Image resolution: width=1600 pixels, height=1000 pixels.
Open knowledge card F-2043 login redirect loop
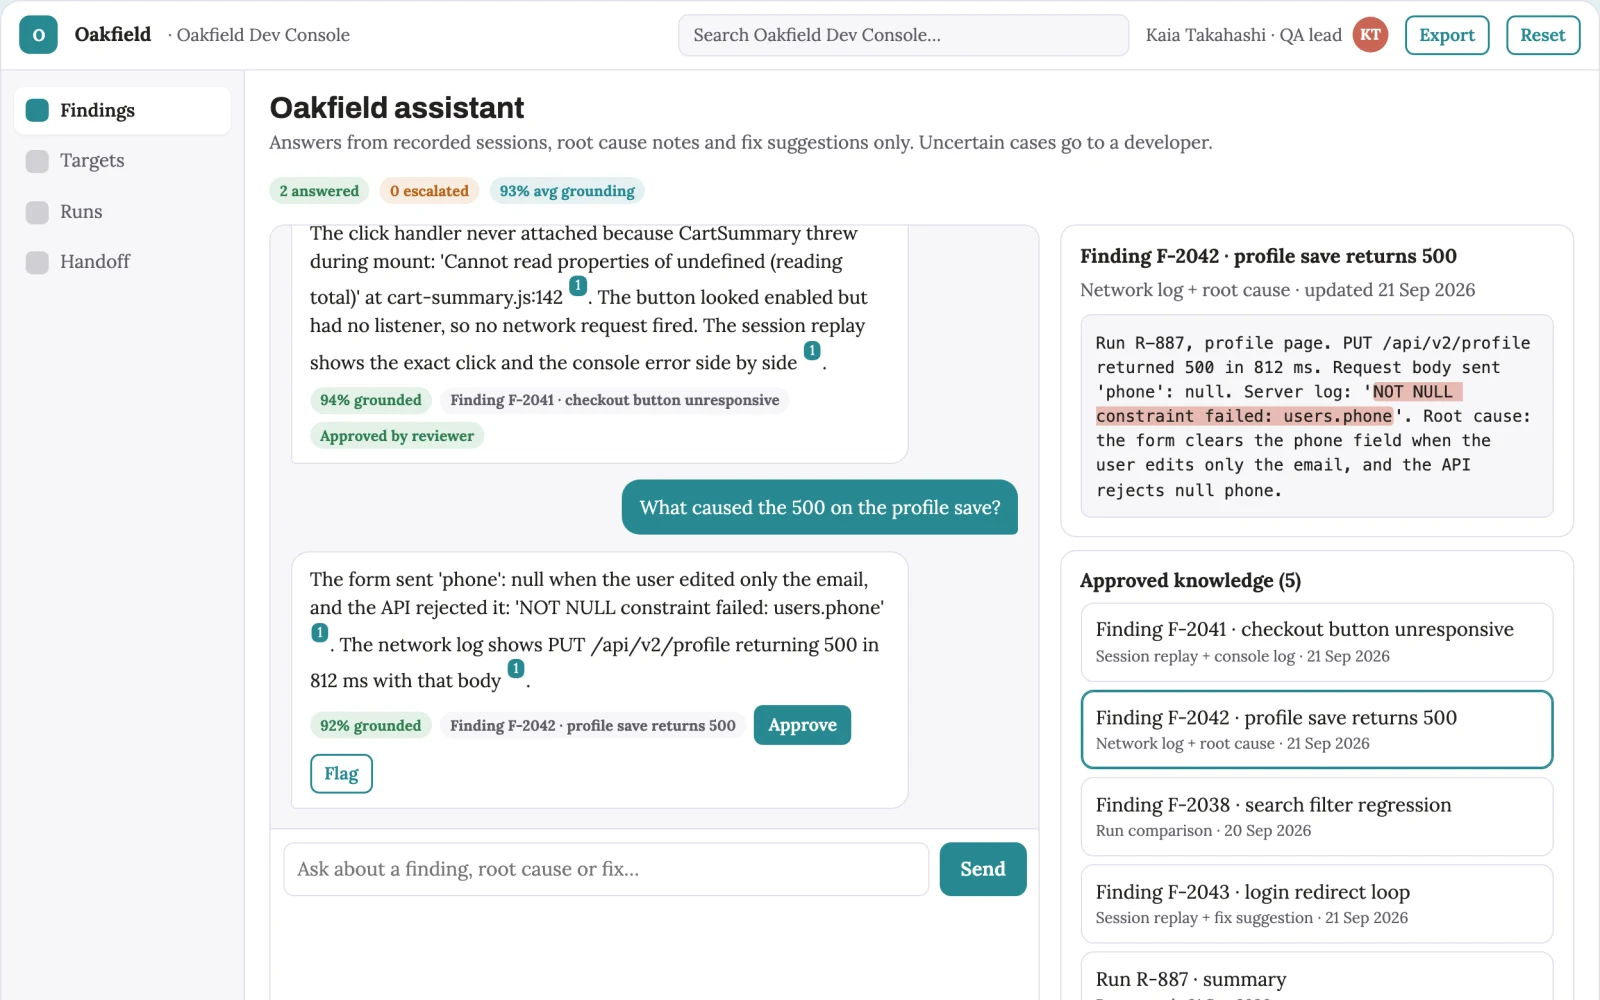(x=1316, y=904)
